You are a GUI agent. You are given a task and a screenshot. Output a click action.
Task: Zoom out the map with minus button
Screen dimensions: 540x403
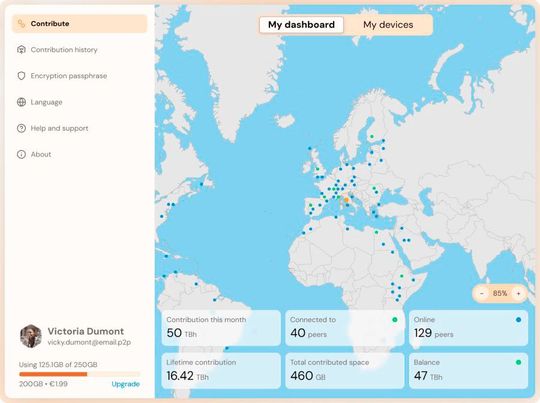(481, 293)
